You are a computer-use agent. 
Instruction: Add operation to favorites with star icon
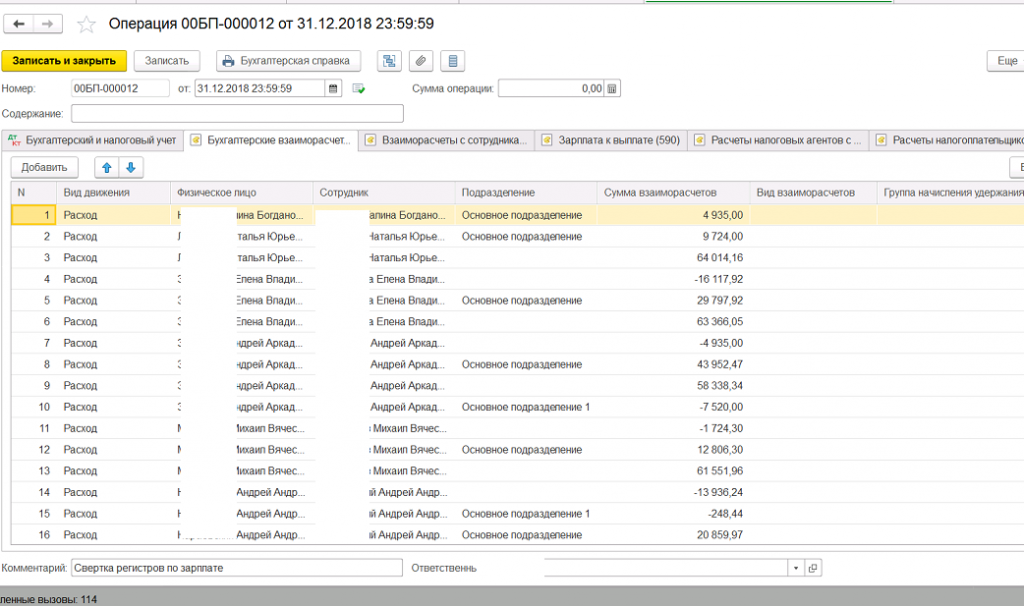[x=86, y=25]
